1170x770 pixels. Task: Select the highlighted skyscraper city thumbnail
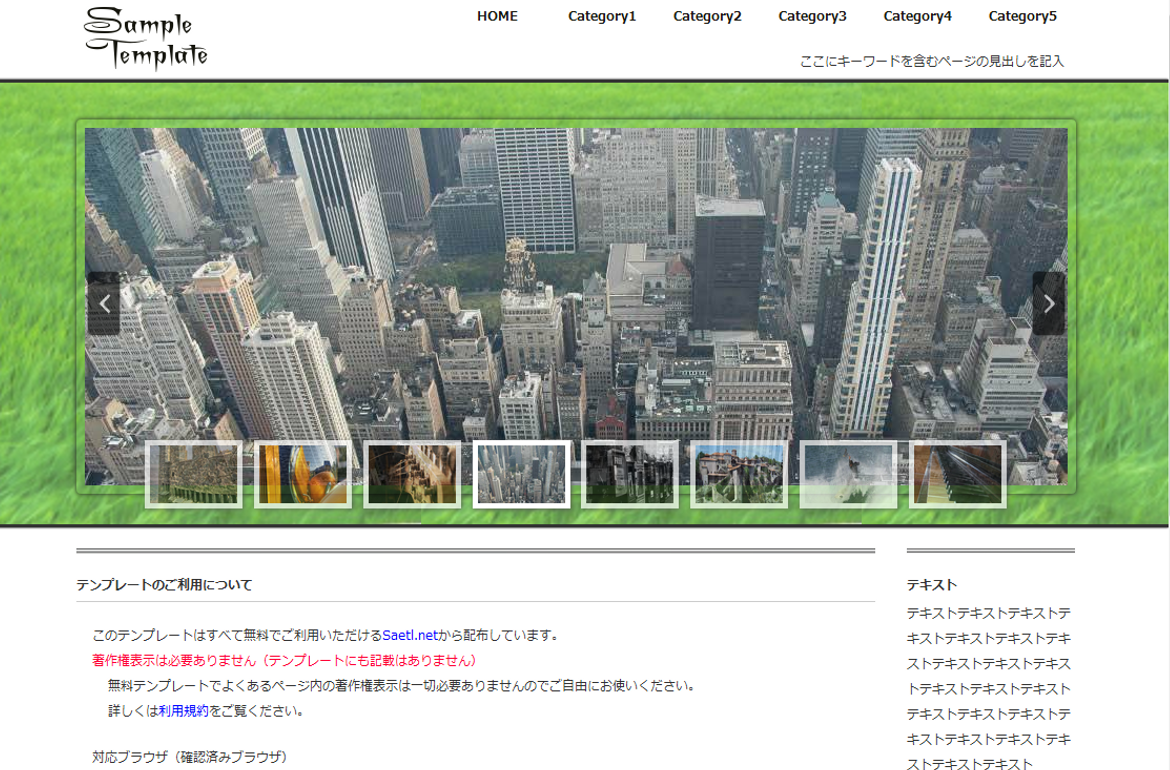pyautogui.click(x=521, y=474)
